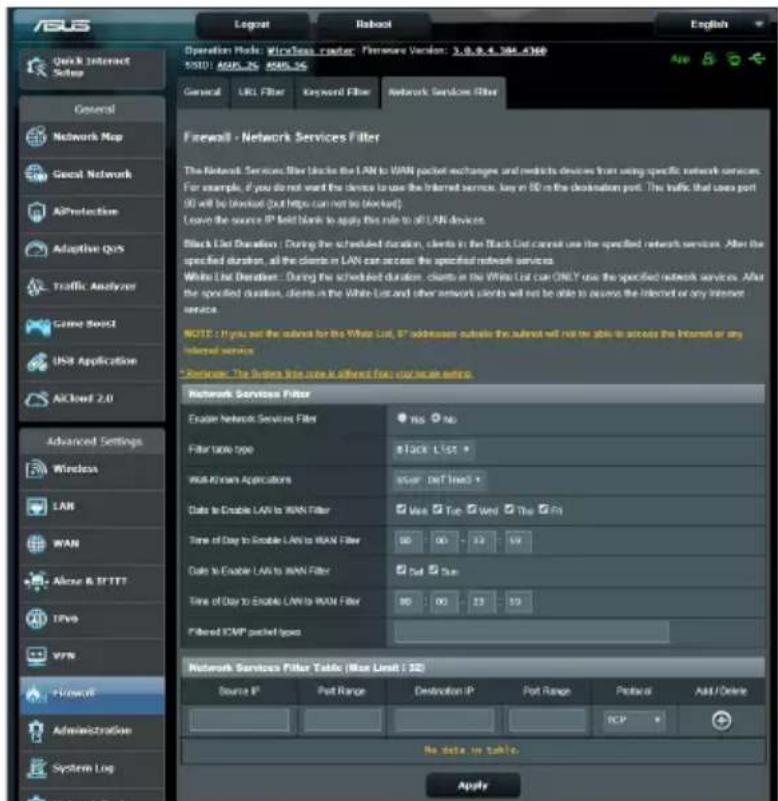Switch to the Keyword Filter tab
The height and width of the screenshot is (801, 778).
[x=337, y=92]
